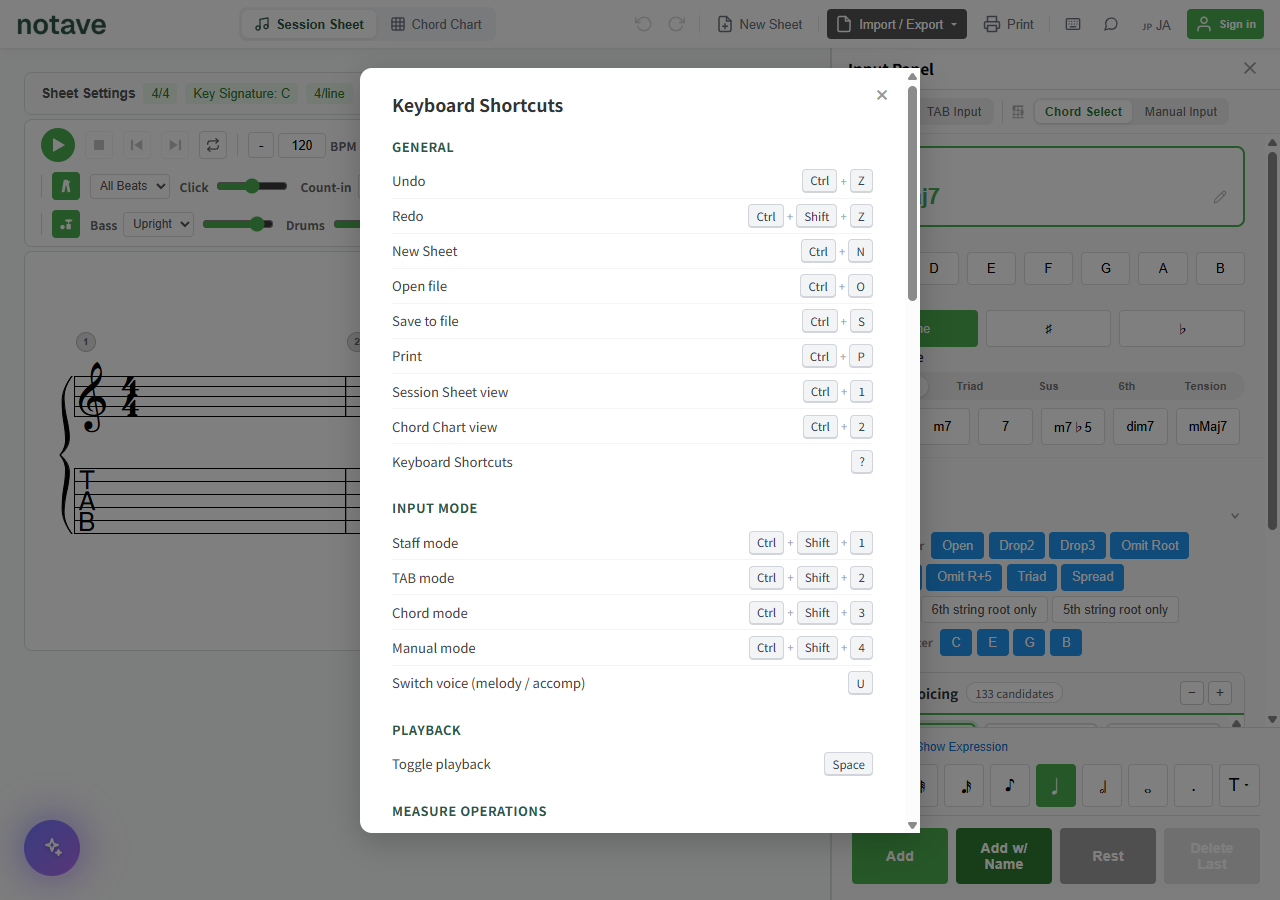Toggle the loop playback icon

point(213,145)
